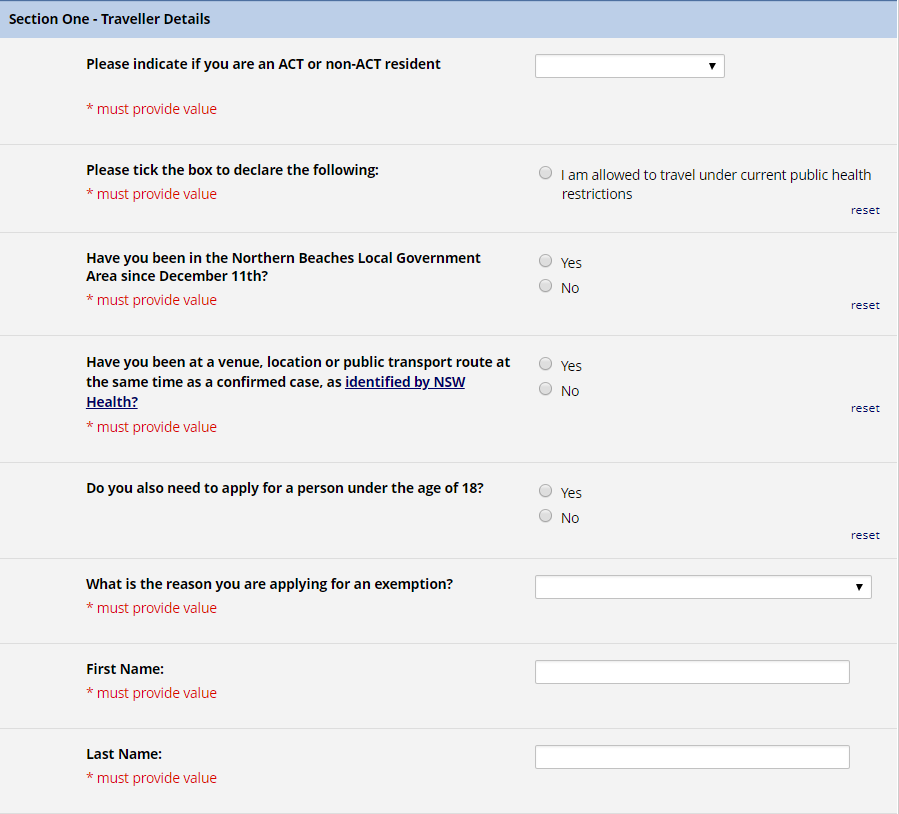Click the 'Have you been in the Northern Beaches' label
The image size is (899, 814).
283,267
